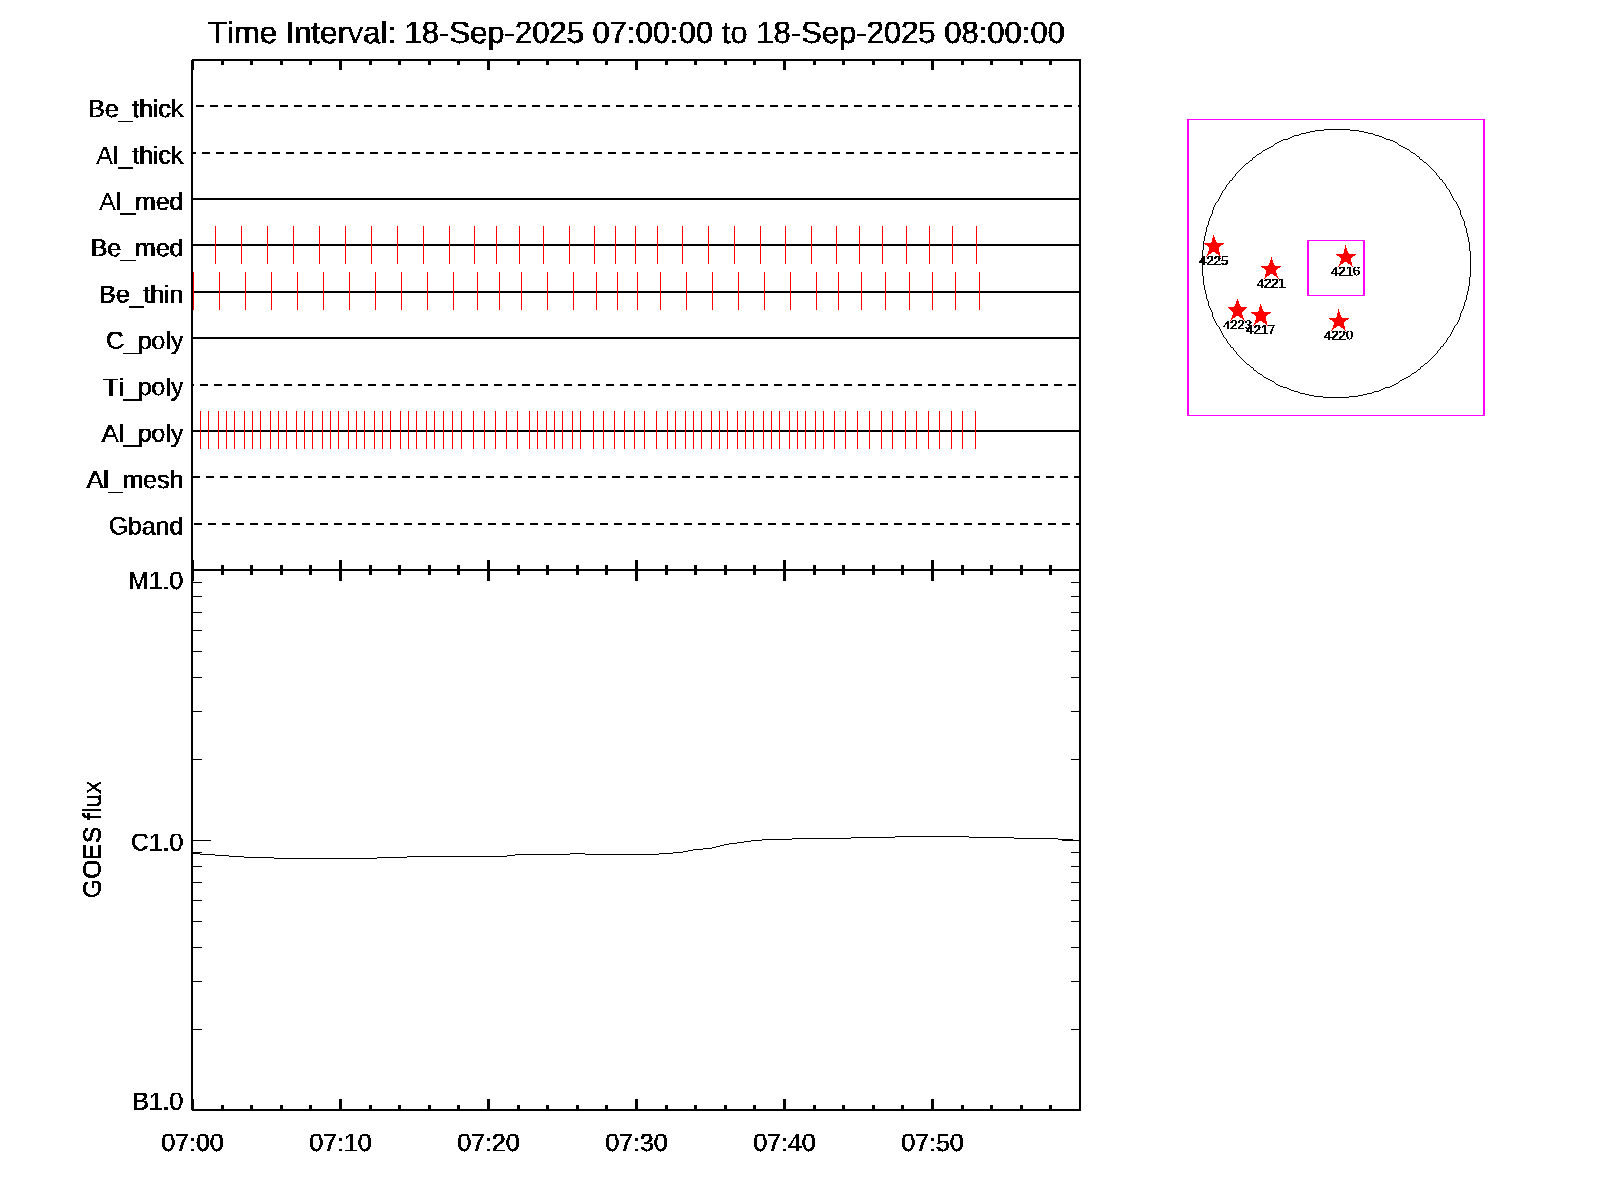The image size is (1600, 1200).
Task: Click the Time Interval plot title
Action: pyautogui.click(x=636, y=33)
